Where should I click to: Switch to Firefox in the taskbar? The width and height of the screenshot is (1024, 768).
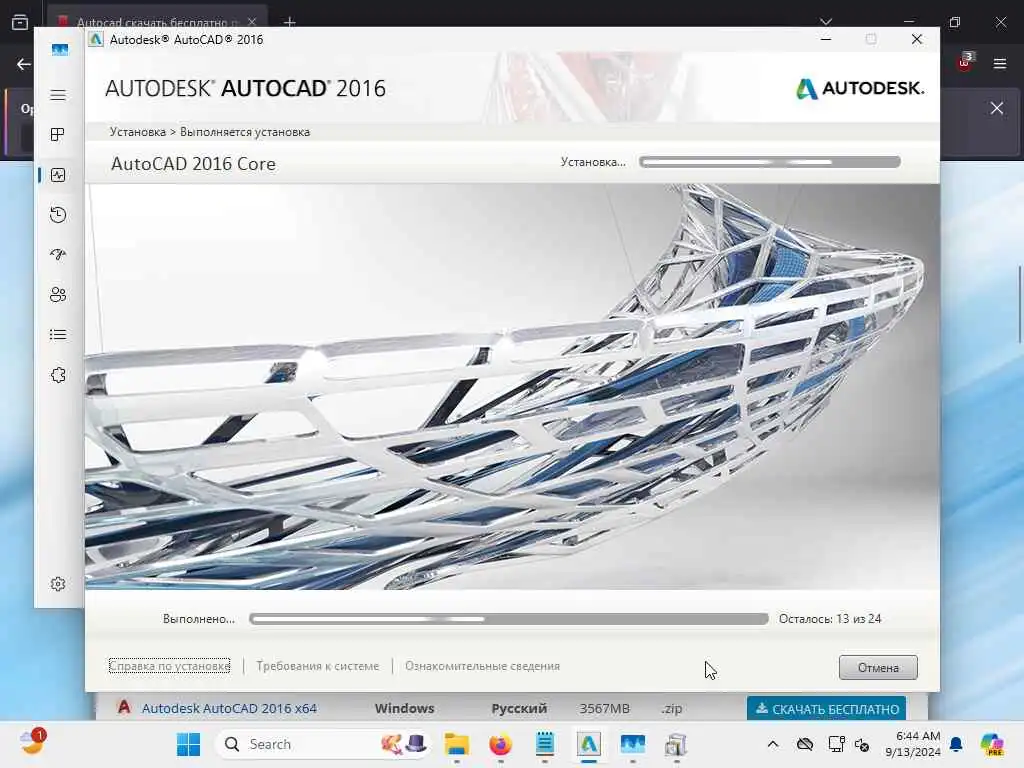[500, 744]
